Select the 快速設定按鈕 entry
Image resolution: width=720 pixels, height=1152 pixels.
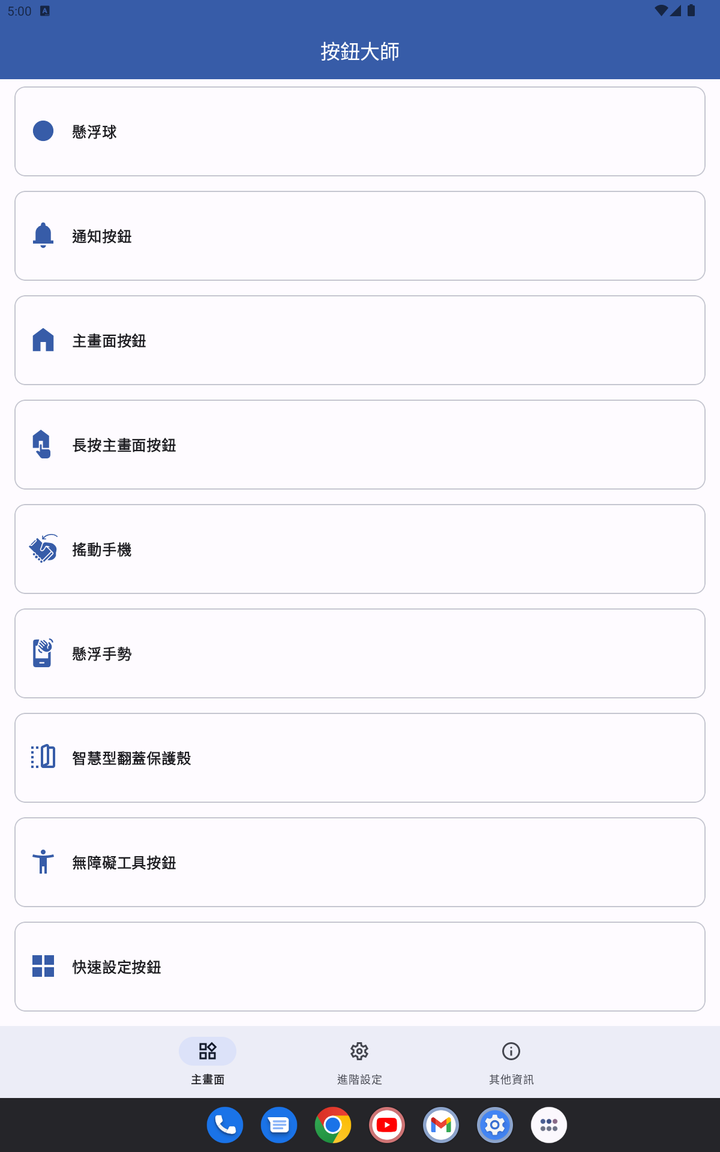(360, 967)
